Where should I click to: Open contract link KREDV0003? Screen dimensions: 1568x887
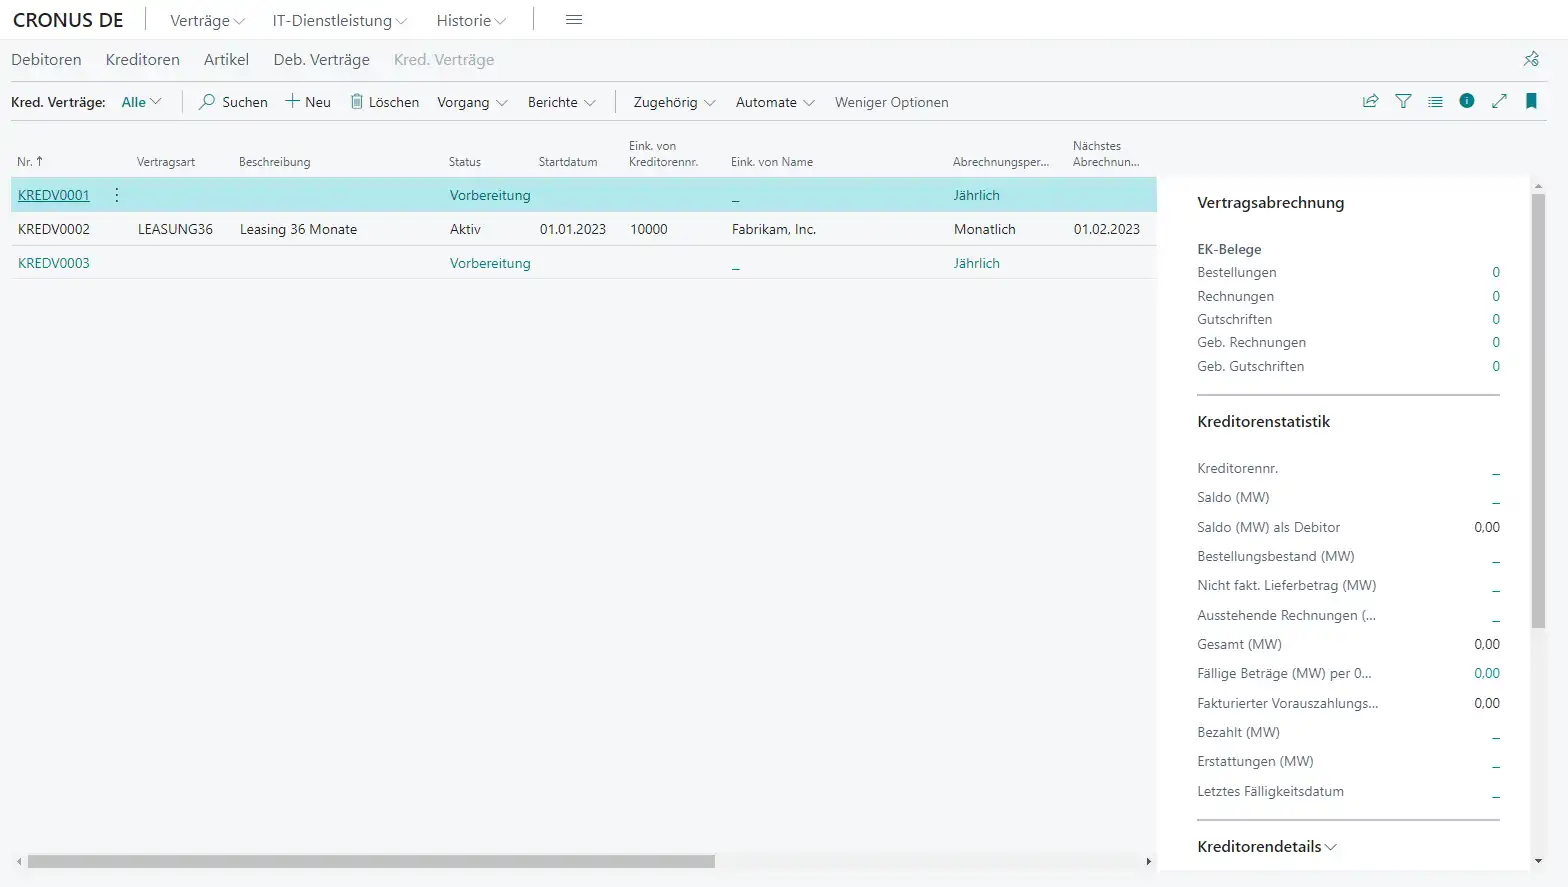tap(54, 263)
